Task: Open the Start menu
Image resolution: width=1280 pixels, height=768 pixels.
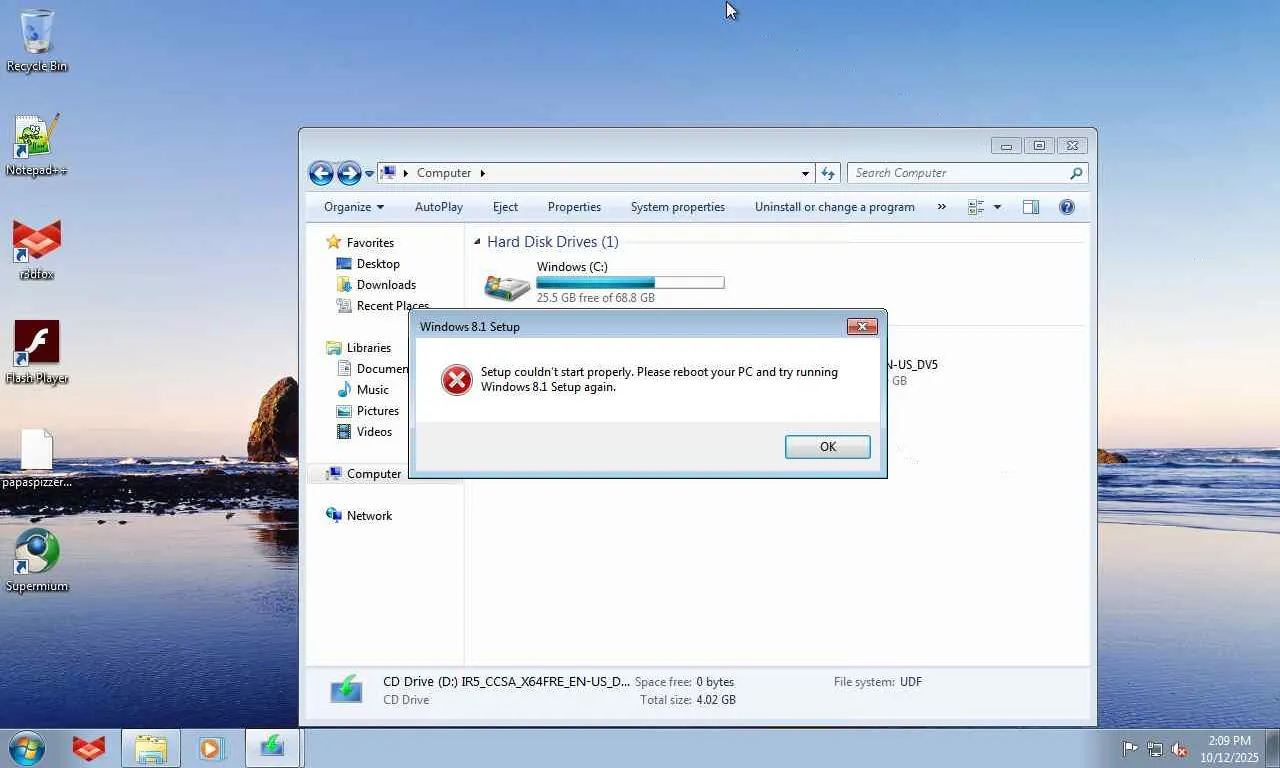Action: tap(27, 748)
